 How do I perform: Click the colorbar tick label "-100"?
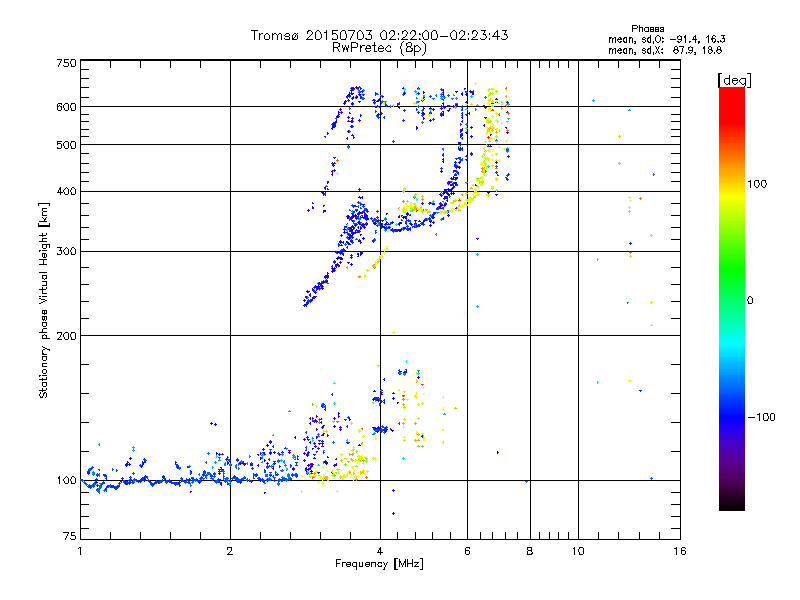pos(761,417)
